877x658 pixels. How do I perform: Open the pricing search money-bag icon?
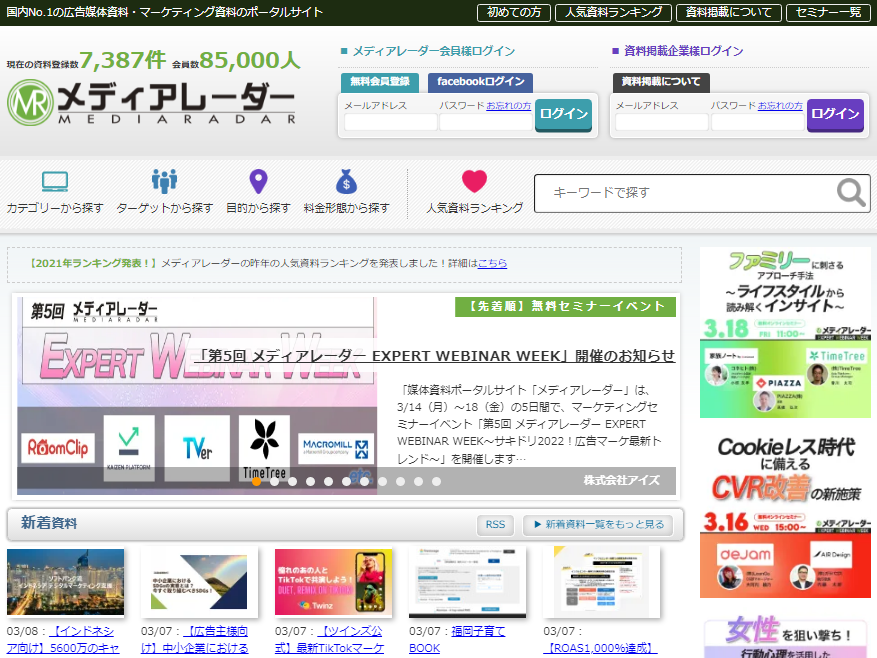click(346, 181)
